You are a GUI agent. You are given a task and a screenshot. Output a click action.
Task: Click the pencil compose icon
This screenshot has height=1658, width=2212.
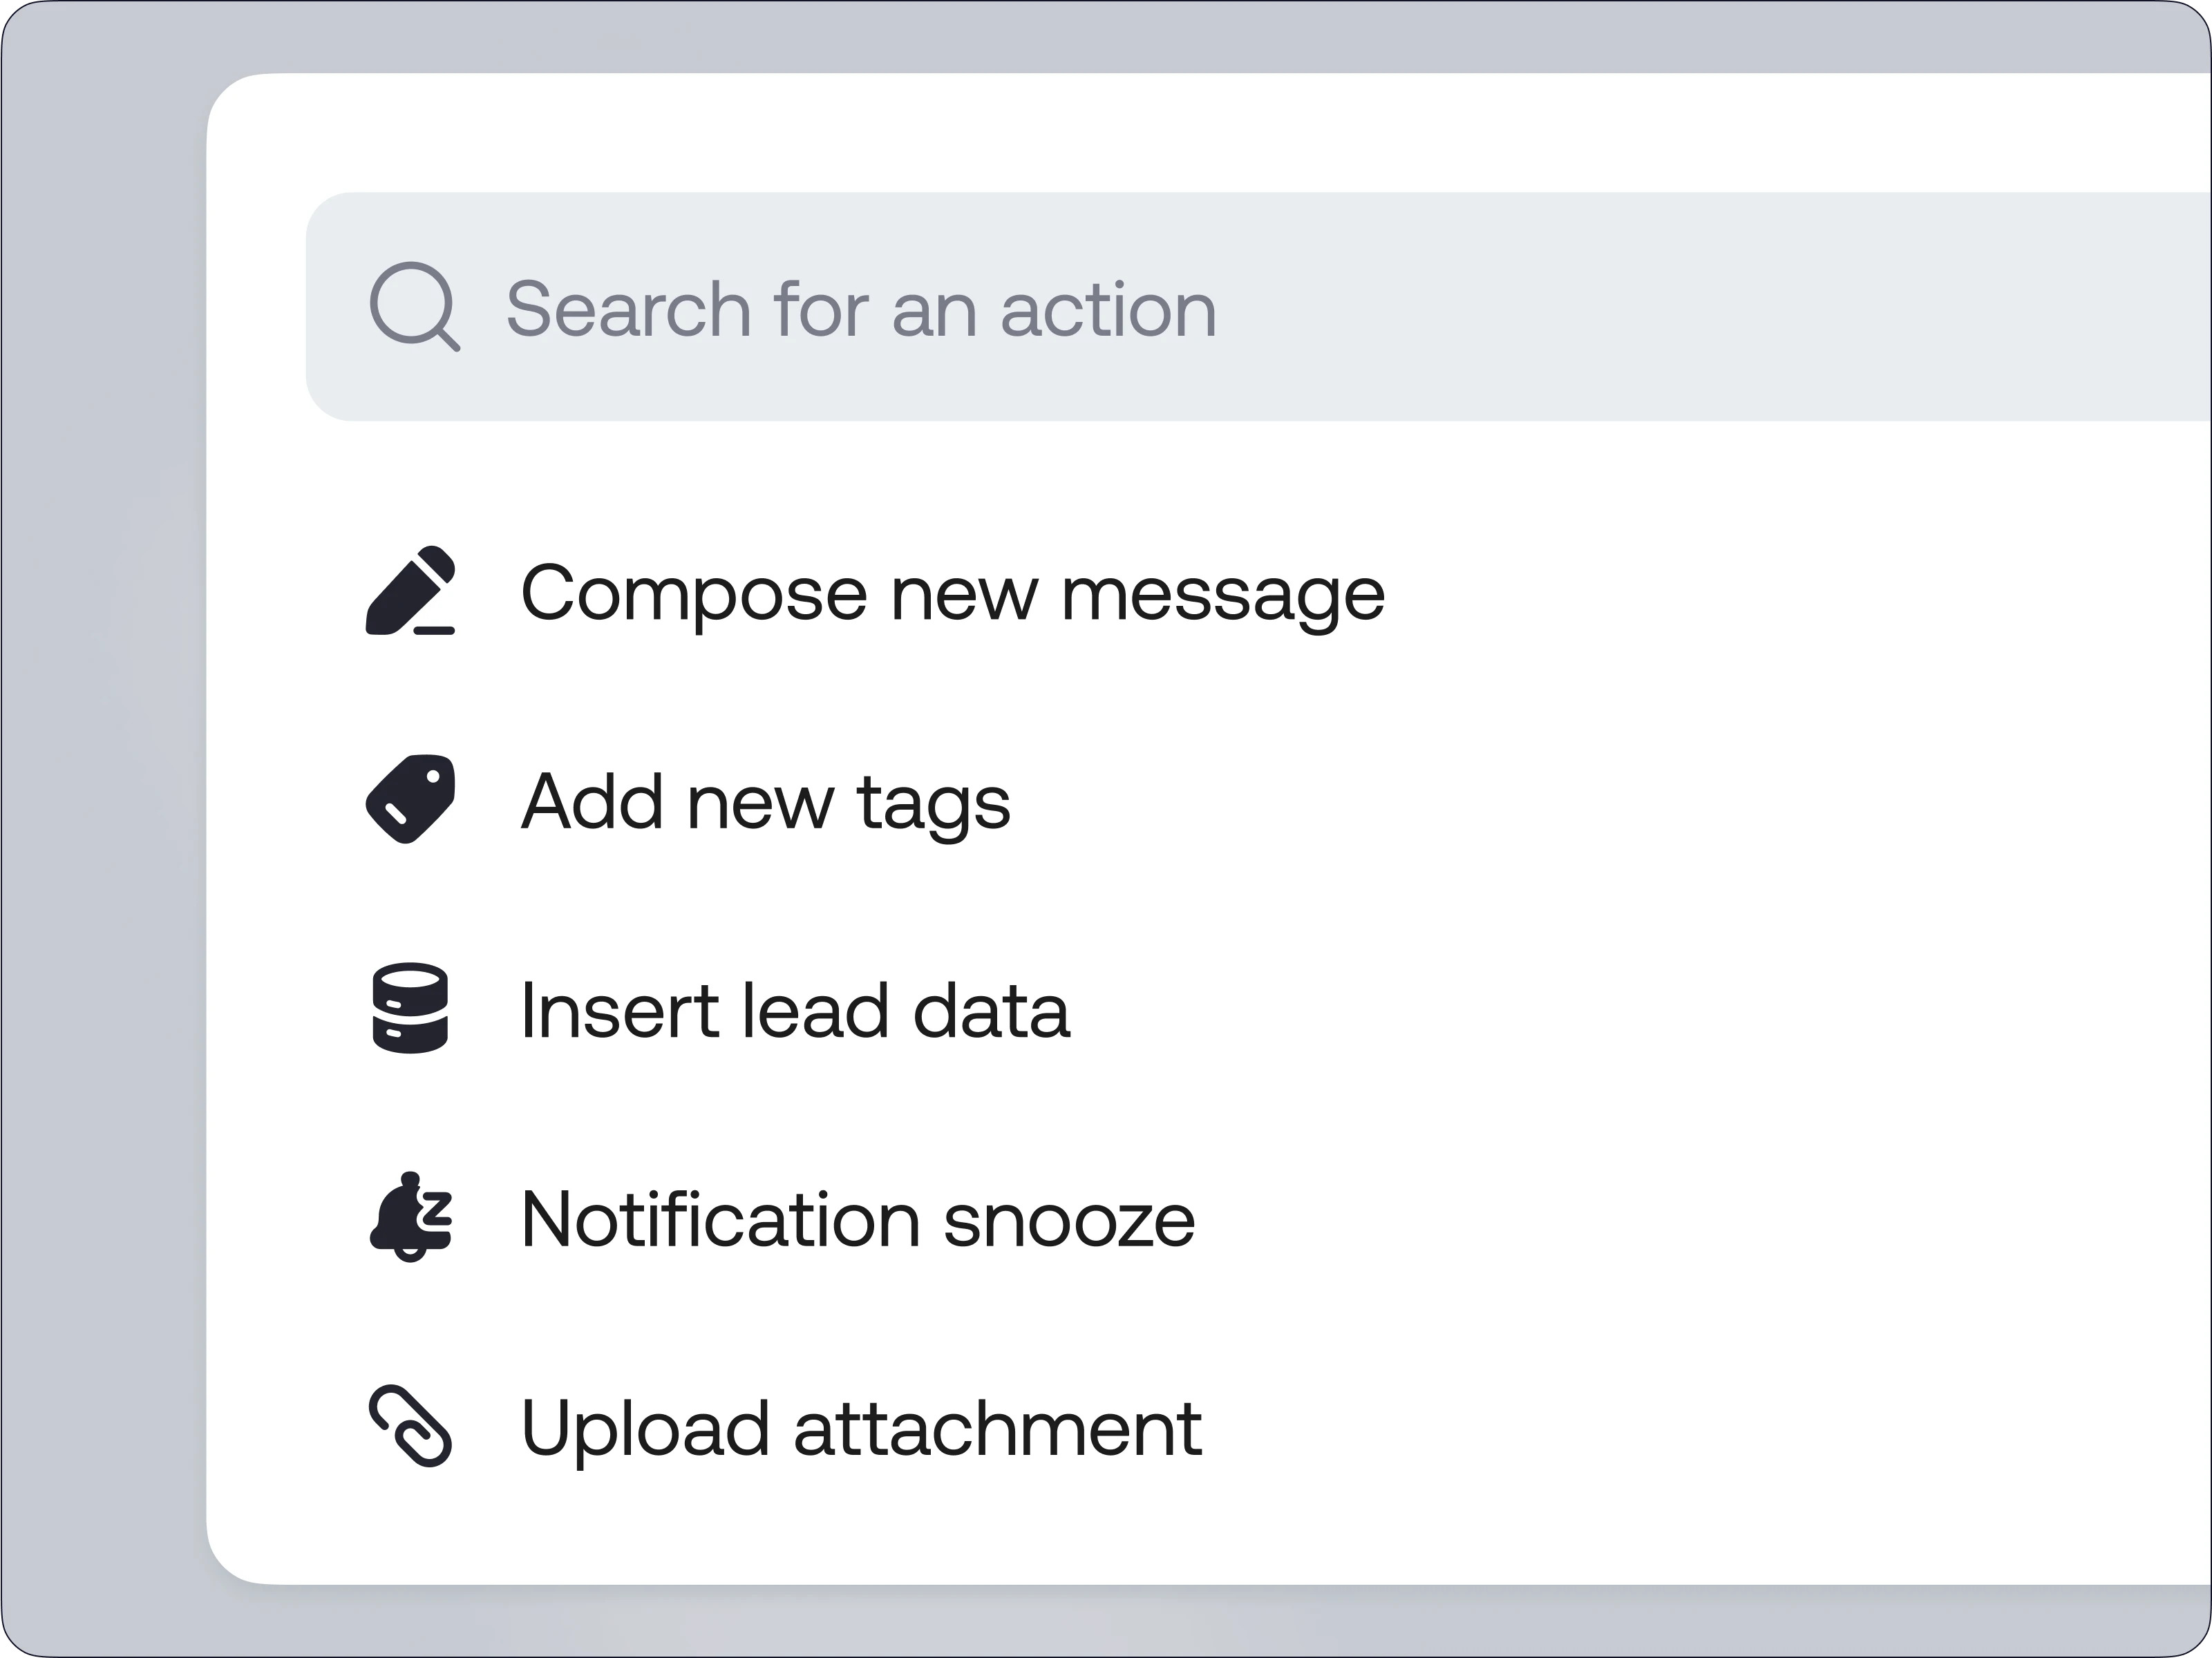411,591
